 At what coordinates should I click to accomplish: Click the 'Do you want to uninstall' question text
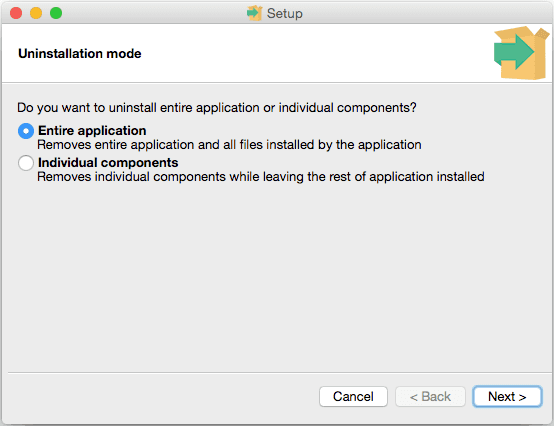click(217, 108)
